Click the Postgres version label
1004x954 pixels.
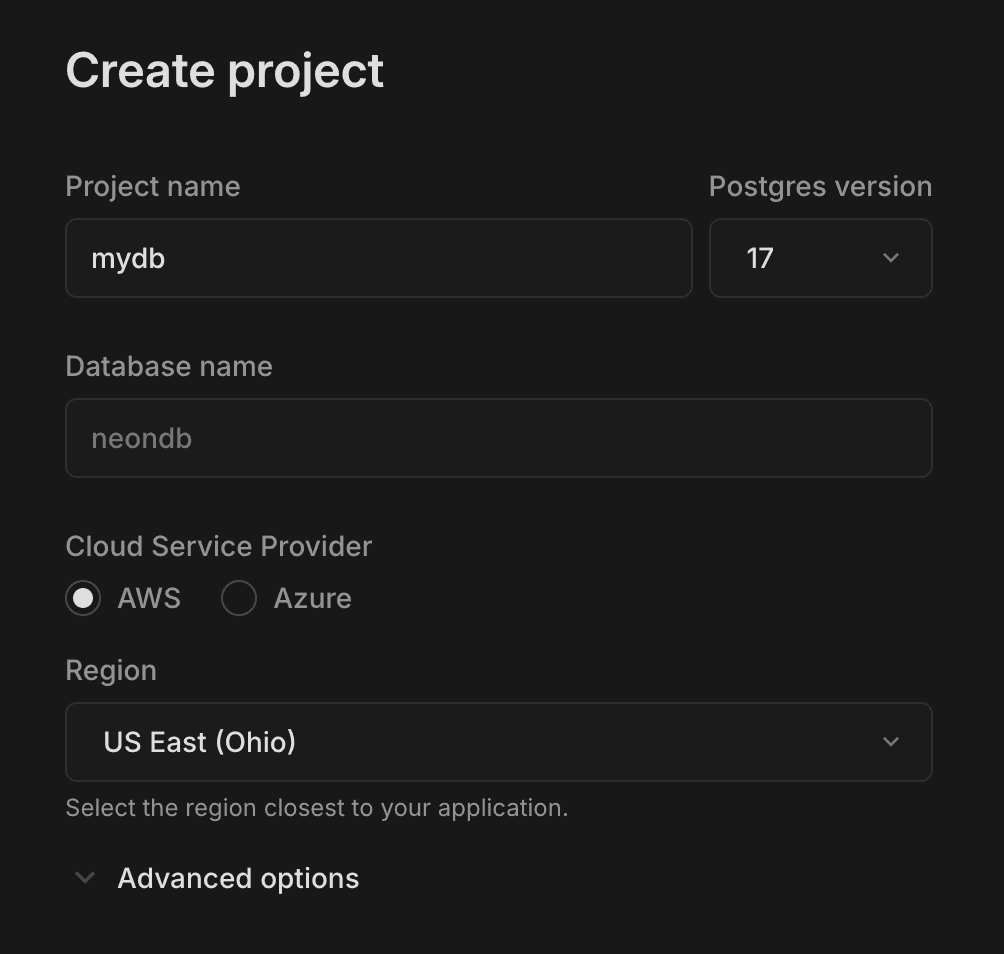point(820,187)
